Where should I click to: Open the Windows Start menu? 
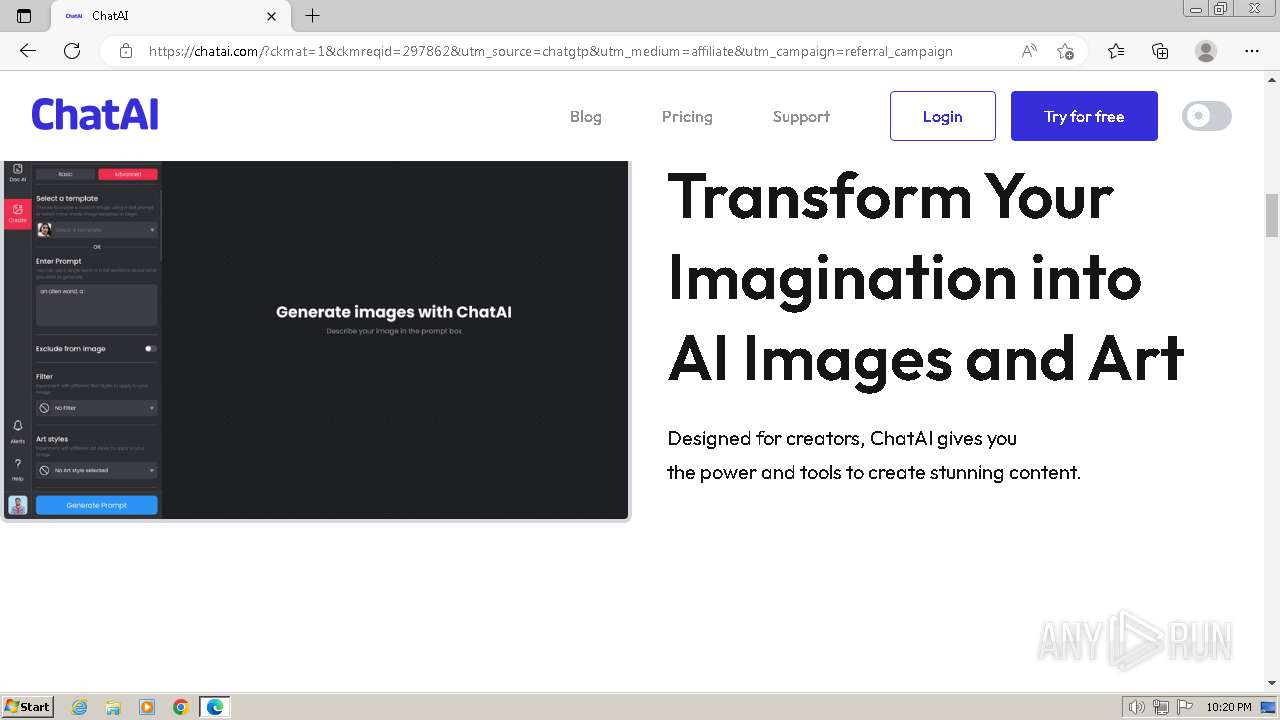(27, 706)
